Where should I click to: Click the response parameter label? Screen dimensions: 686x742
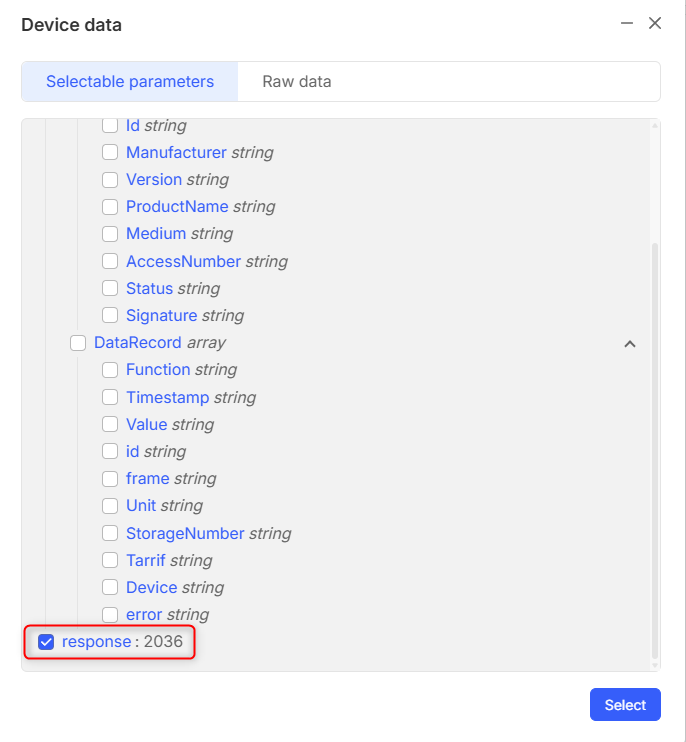pos(96,642)
